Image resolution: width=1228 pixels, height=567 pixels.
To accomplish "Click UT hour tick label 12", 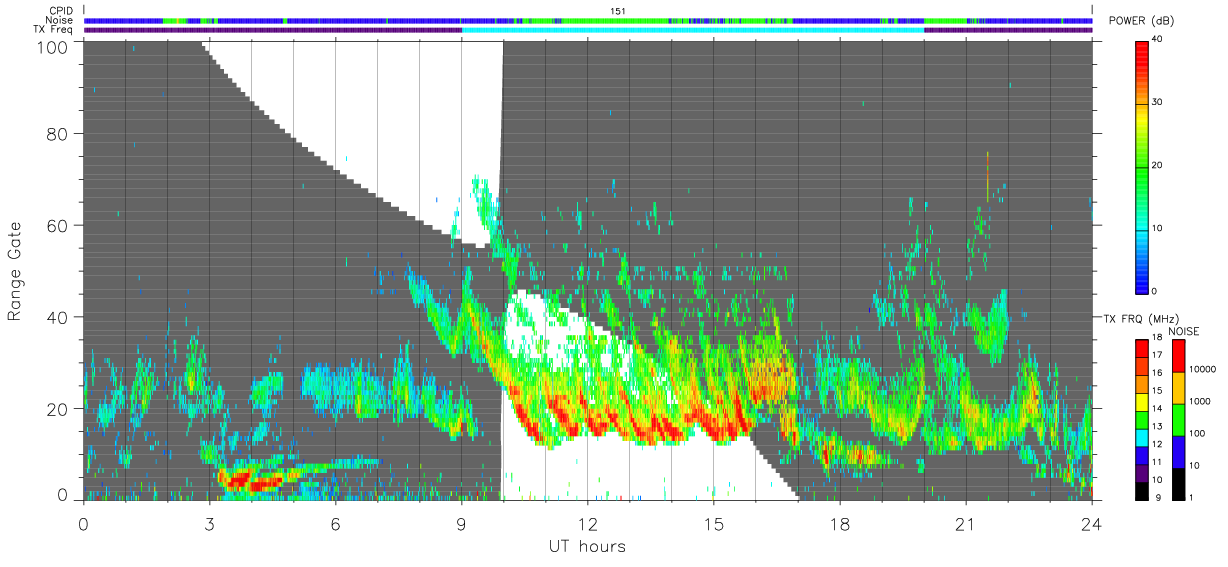I will coord(587,523).
